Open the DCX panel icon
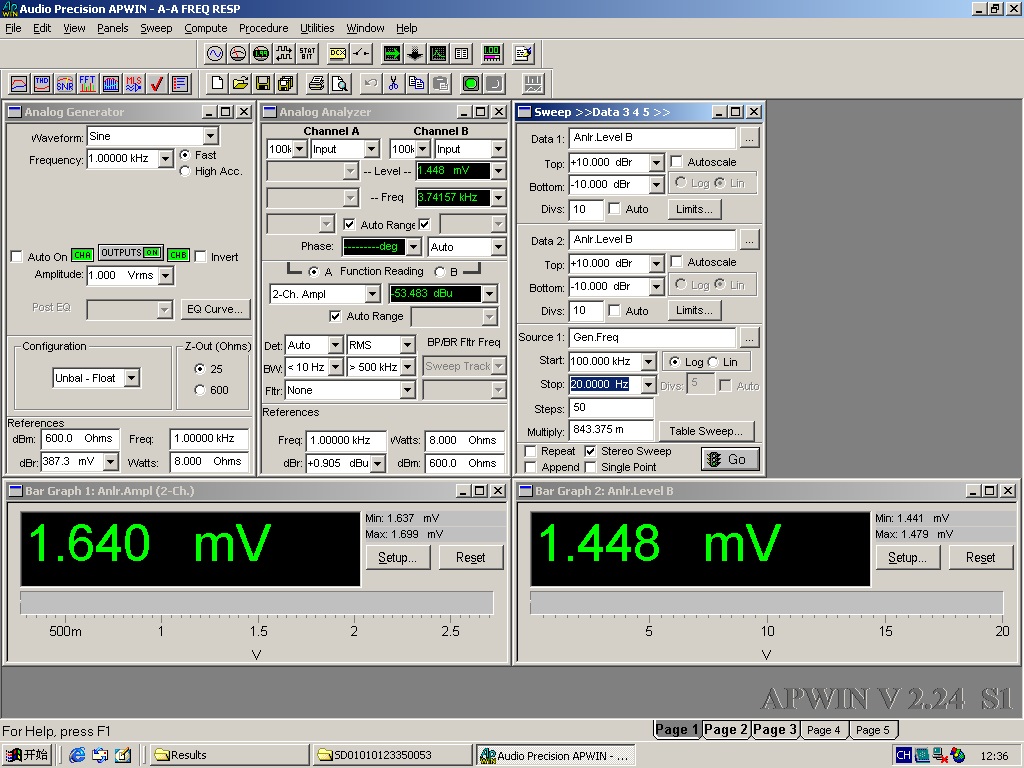The height and width of the screenshot is (768, 1024). [x=338, y=54]
